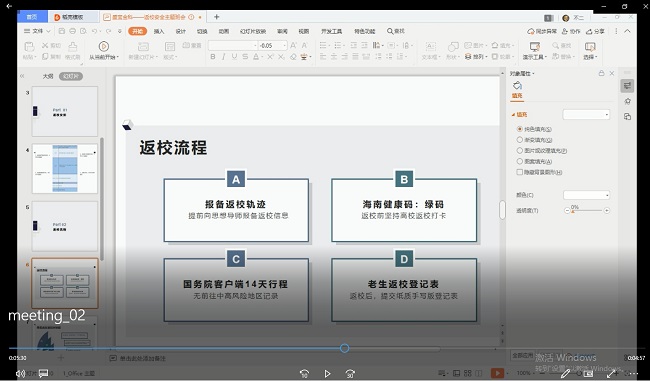Viewport: 650px width, 381px height.
Task: Skip video forward 30 seconds
Action: [350, 374]
